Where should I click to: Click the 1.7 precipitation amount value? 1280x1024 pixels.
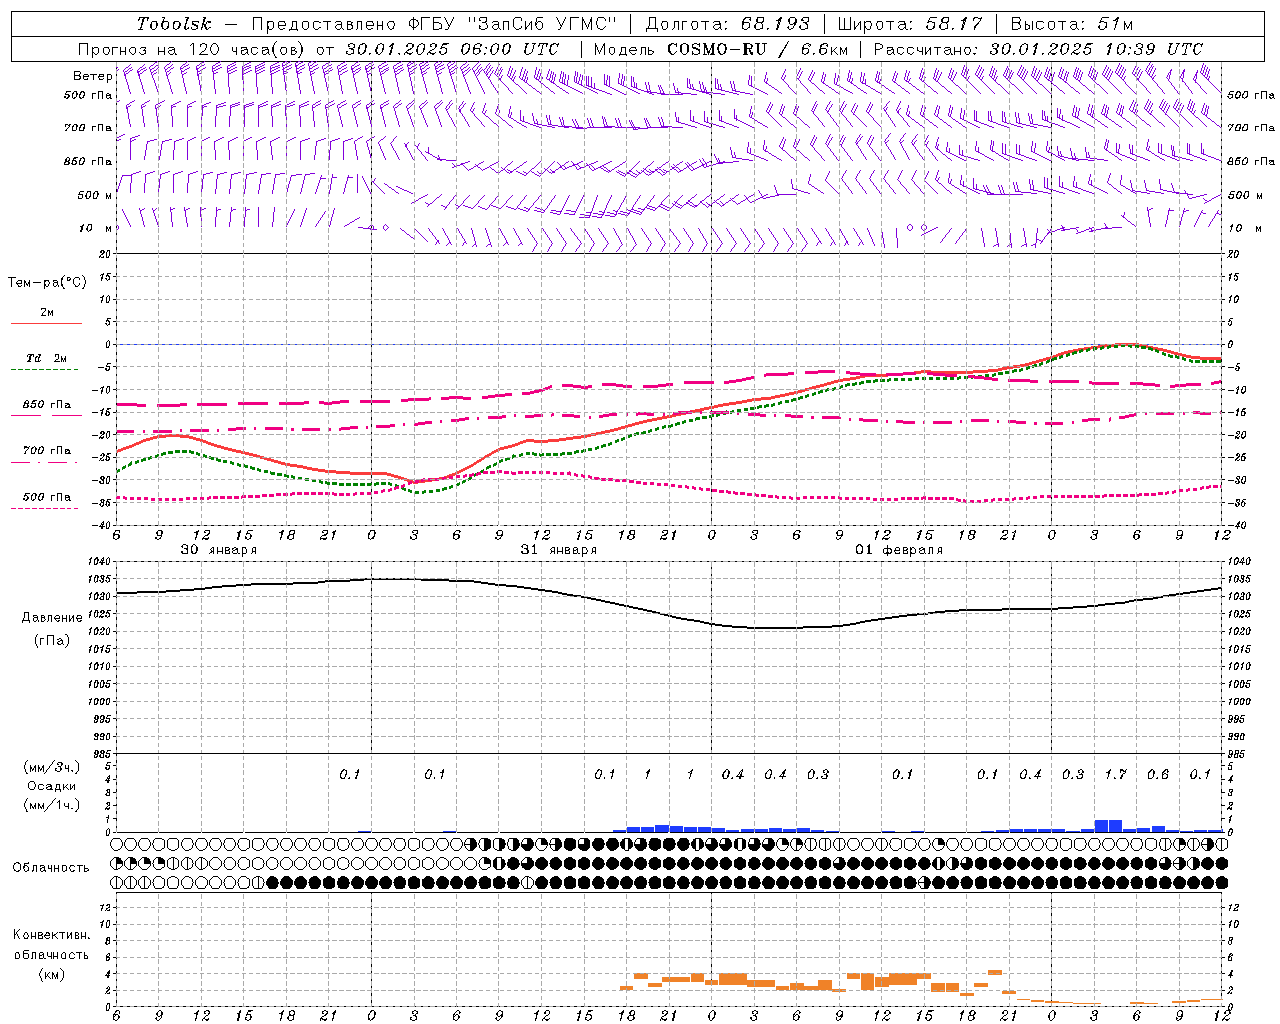1115,774
